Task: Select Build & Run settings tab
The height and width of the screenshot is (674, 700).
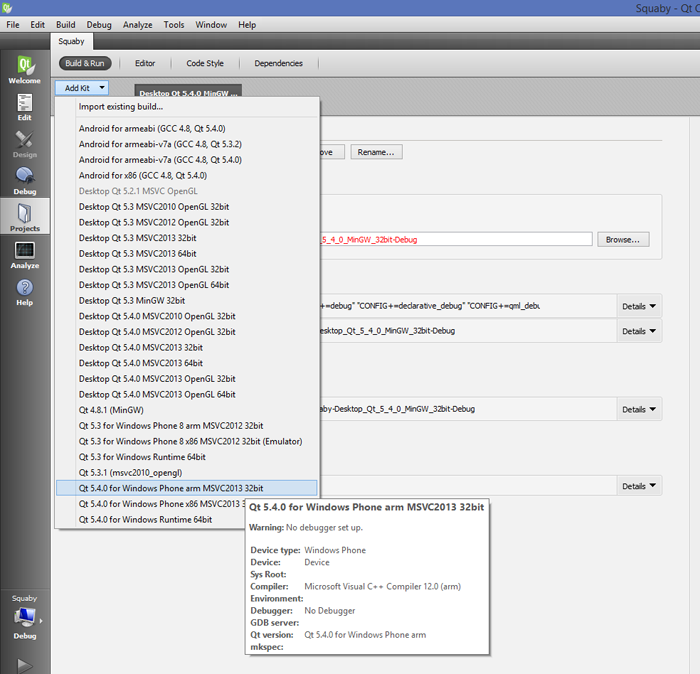Action: point(85,63)
